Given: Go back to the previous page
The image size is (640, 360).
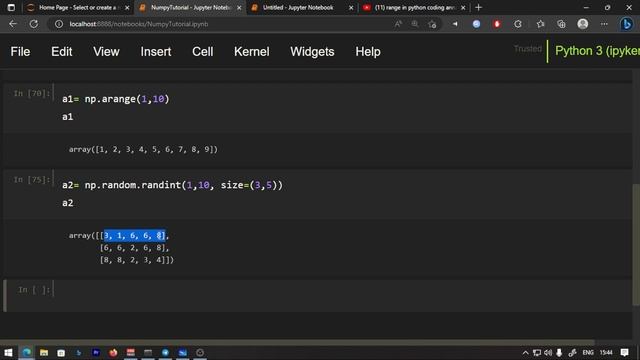Looking at the screenshot, I should coord(13,24).
